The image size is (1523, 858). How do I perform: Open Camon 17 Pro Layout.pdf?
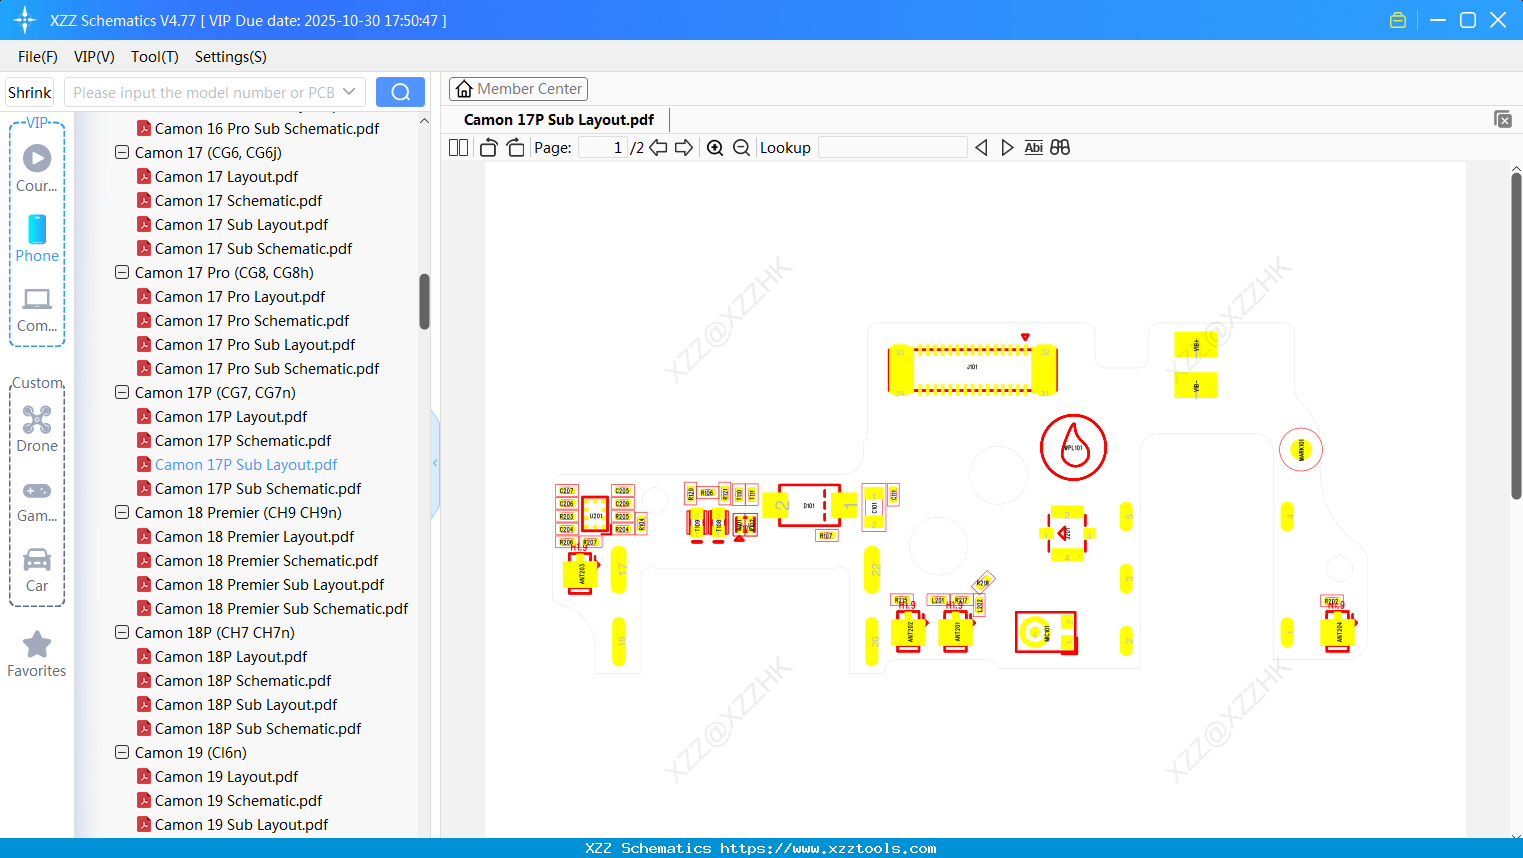(240, 296)
